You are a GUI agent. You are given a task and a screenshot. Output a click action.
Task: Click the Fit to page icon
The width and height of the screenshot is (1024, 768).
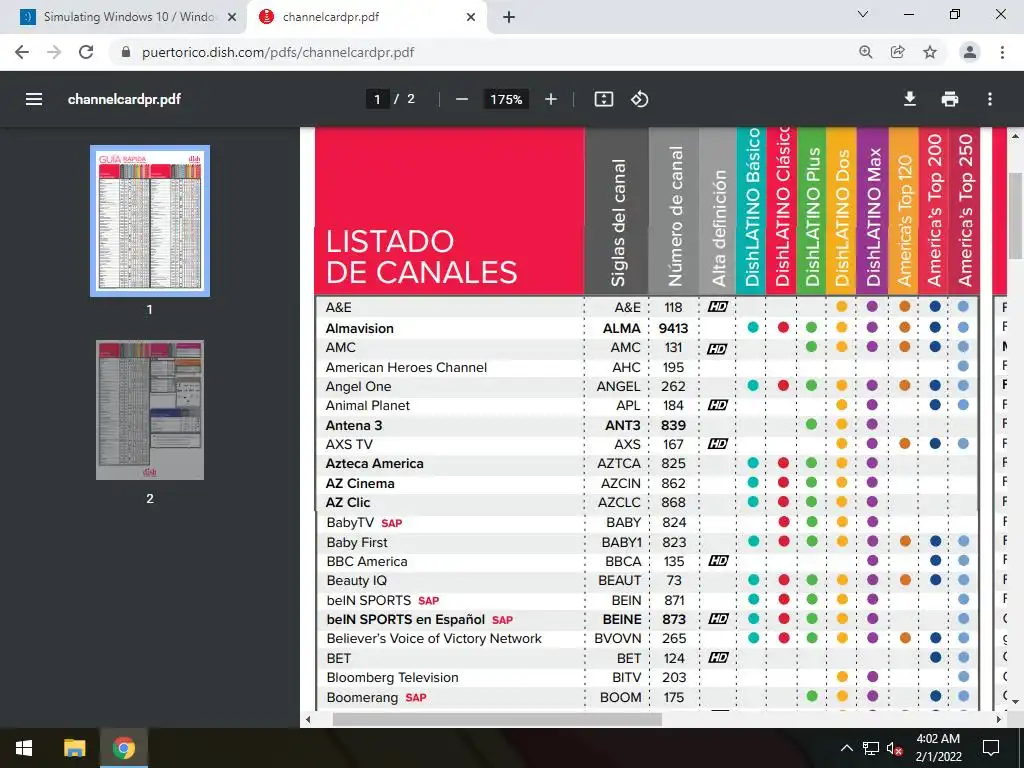(x=603, y=99)
